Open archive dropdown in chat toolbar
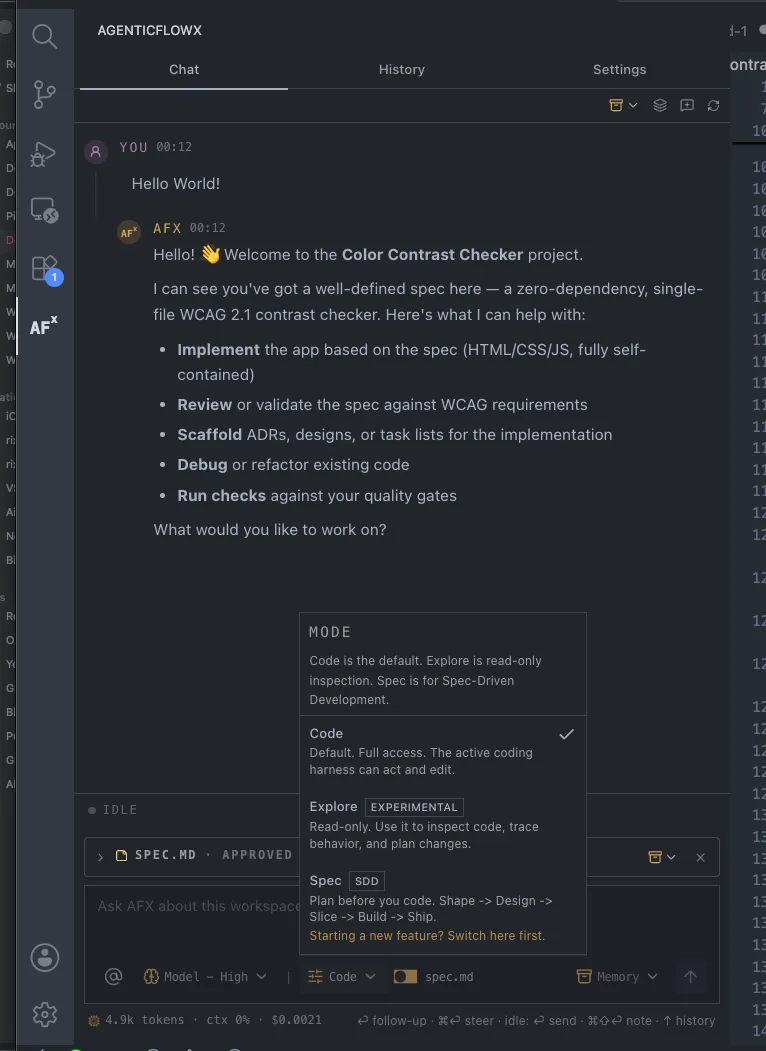Viewport: 766px width, 1051px height. (623, 105)
